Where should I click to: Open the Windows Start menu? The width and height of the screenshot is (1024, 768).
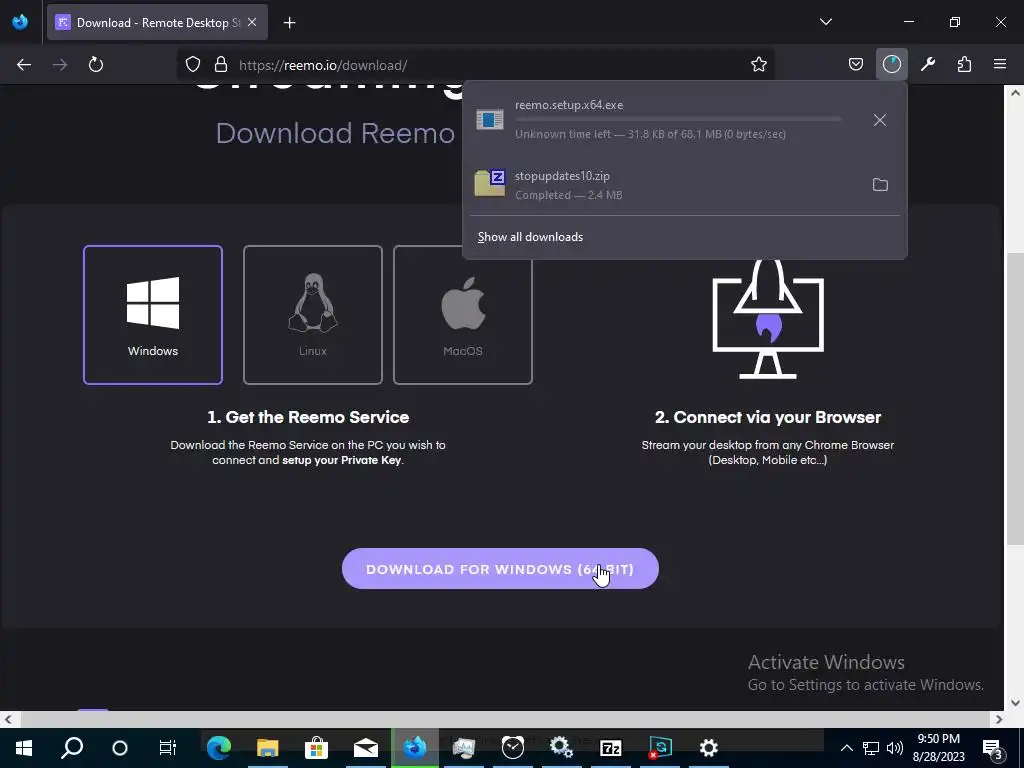[24, 748]
